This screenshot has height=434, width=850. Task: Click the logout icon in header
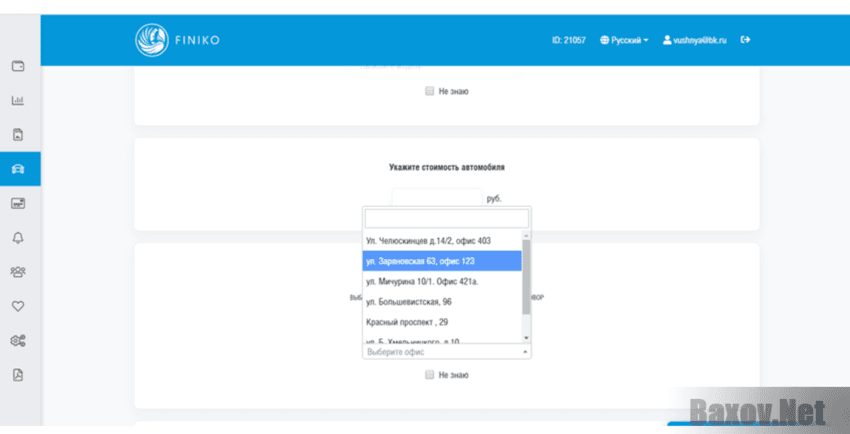coord(745,40)
